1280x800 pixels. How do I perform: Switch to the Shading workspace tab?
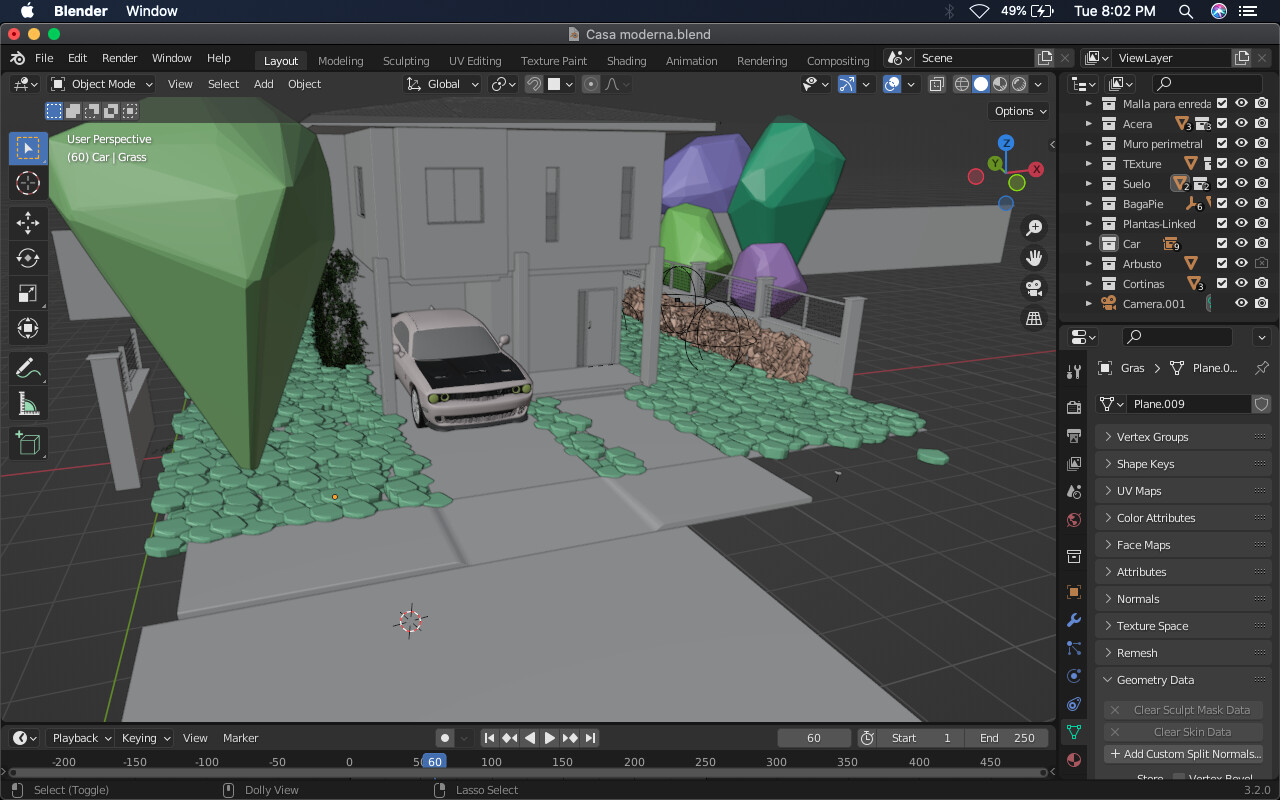[626, 61]
